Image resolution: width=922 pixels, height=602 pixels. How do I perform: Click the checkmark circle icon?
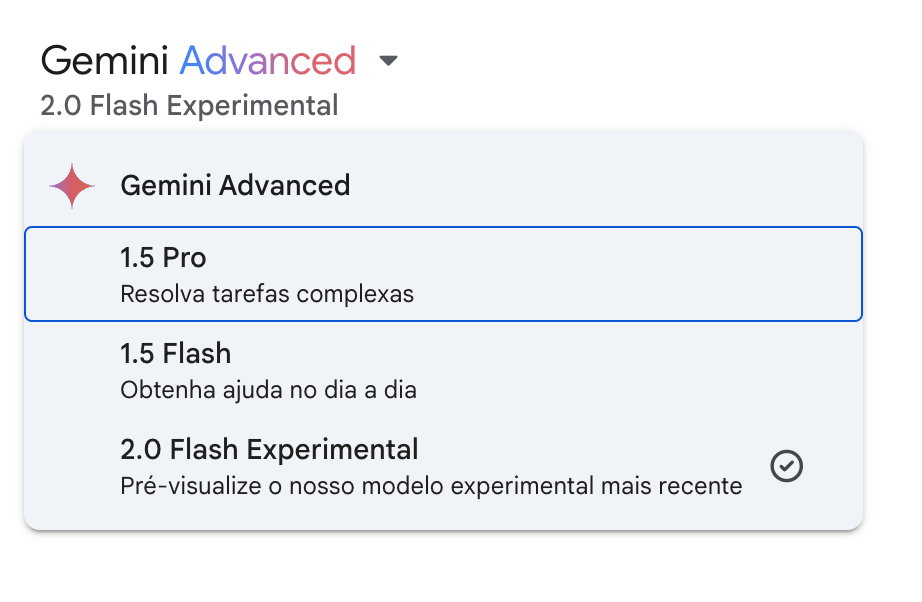click(786, 466)
